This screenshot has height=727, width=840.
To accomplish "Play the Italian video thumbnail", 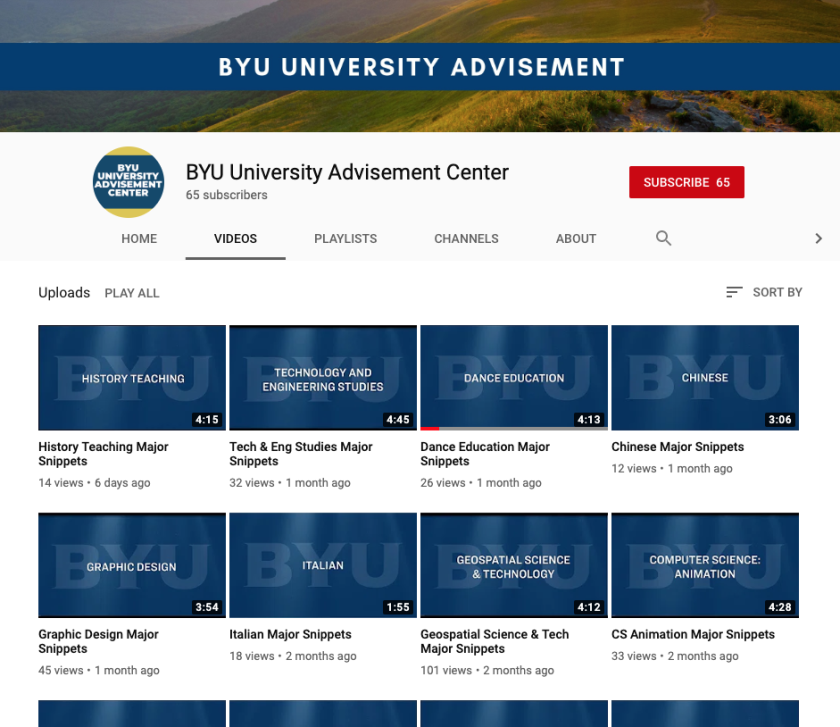I will pyautogui.click(x=323, y=565).
